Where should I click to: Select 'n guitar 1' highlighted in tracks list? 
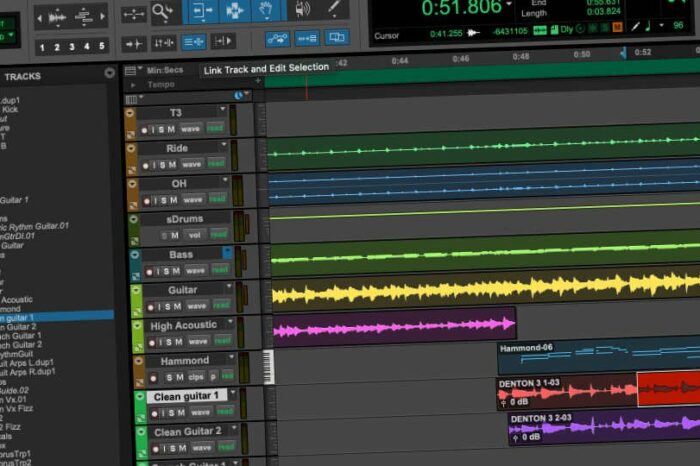[x=57, y=317]
